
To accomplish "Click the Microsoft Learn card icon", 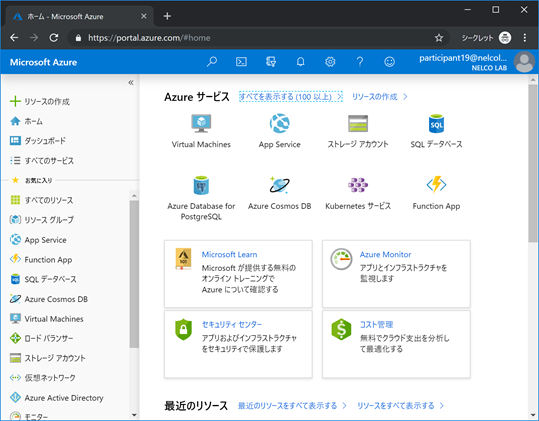I will (183, 259).
